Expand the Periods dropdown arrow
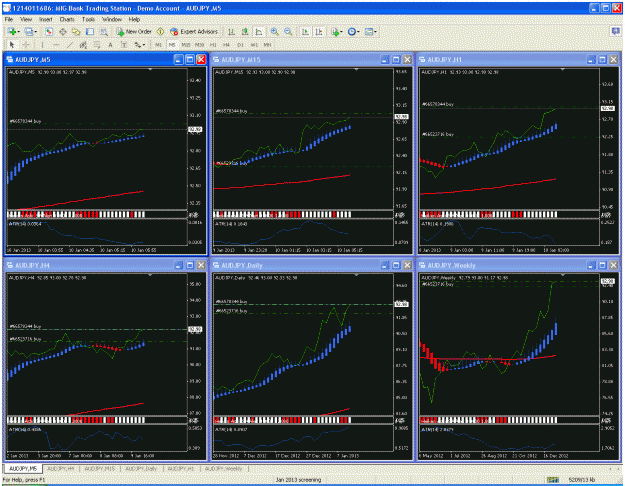The height and width of the screenshot is (486, 625). [358, 32]
